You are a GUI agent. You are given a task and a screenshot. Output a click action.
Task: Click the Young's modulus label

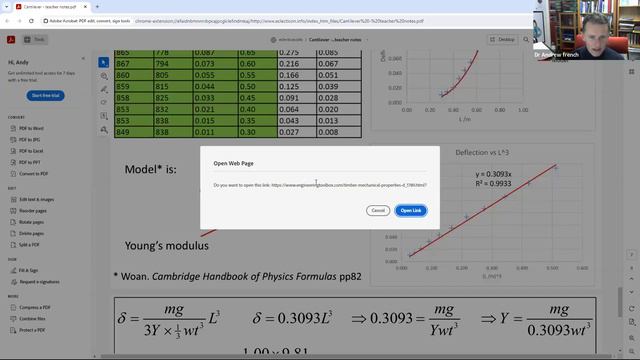pyautogui.click(x=167, y=246)
